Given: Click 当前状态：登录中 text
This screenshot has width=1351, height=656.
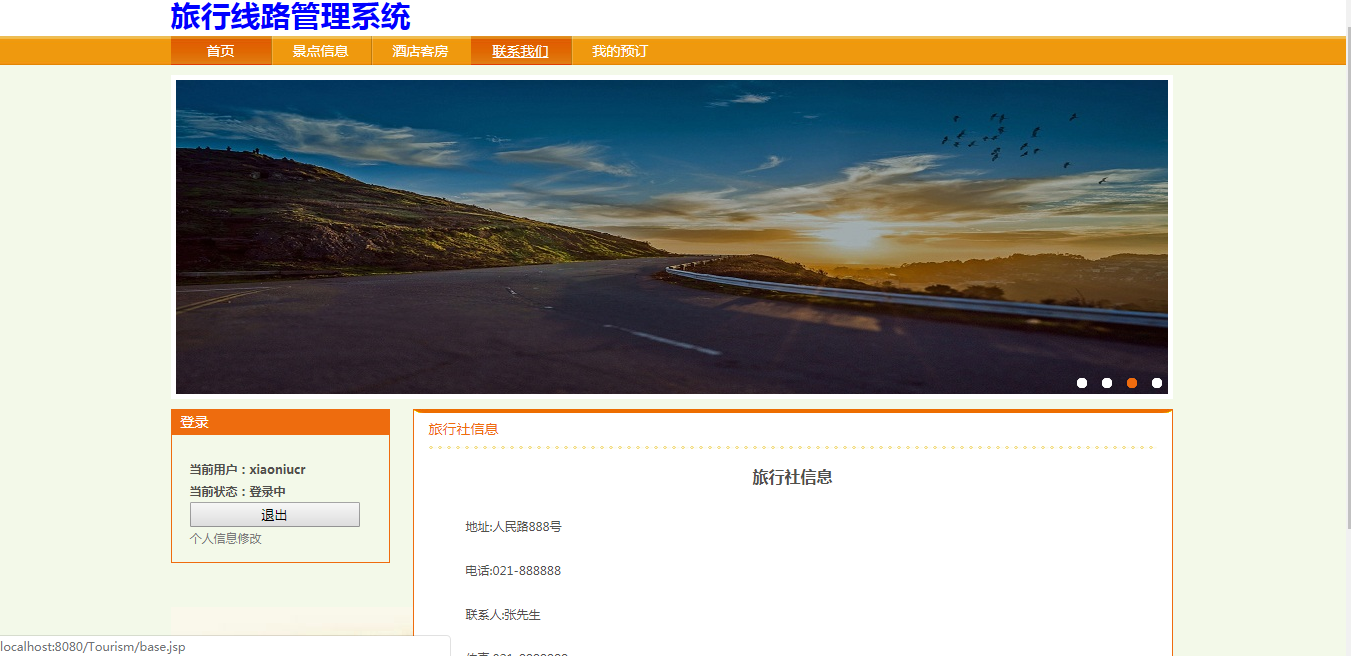Looking at the screenshot, I should [x=237, y=491].
